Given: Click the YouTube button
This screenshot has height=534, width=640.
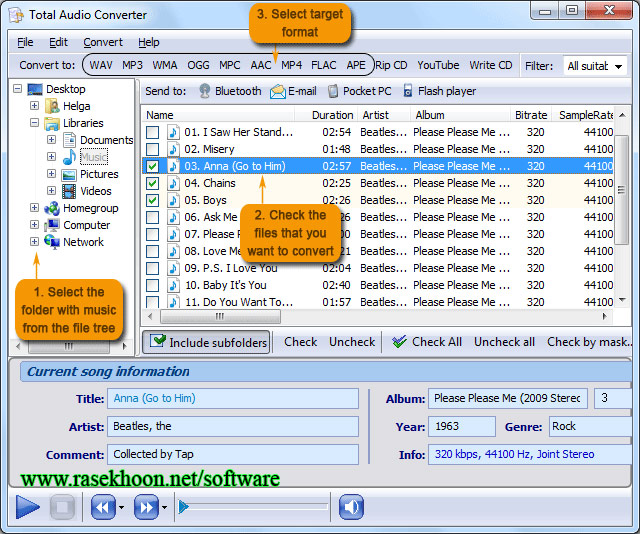Looking at the screenshot, I should point(438,65).
